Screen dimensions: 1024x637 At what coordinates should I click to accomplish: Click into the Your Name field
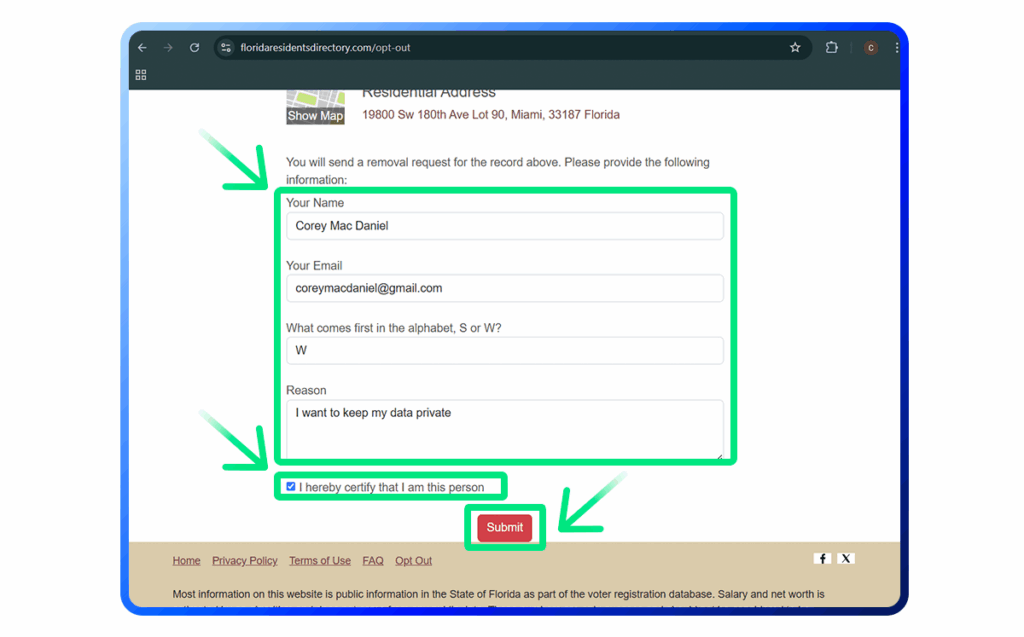[x=504, y=226]
